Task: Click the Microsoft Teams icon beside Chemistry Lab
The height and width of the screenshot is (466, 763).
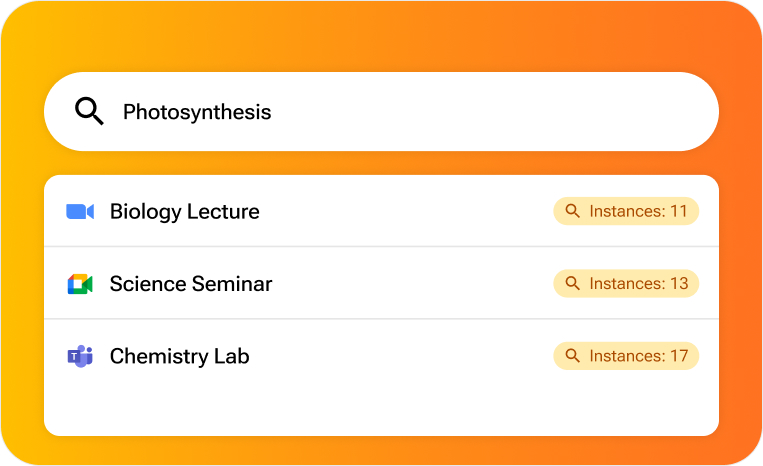Action: pos(80,357)
